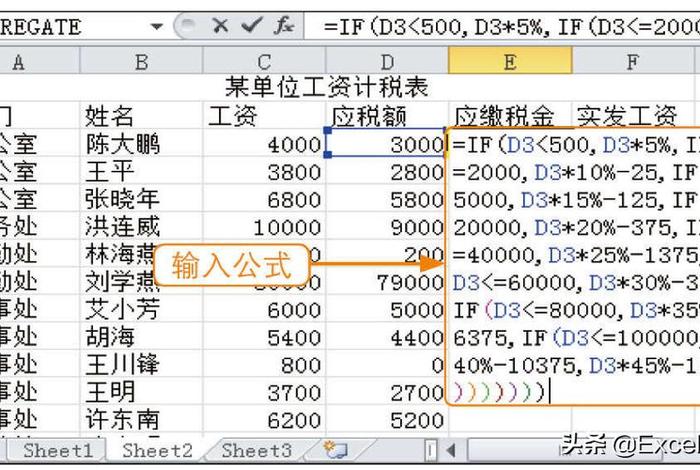Image resolution: width=700 pixels, height=470 pixels.
Task: Select the name cell 洪连威
Action: pos(141,227)
